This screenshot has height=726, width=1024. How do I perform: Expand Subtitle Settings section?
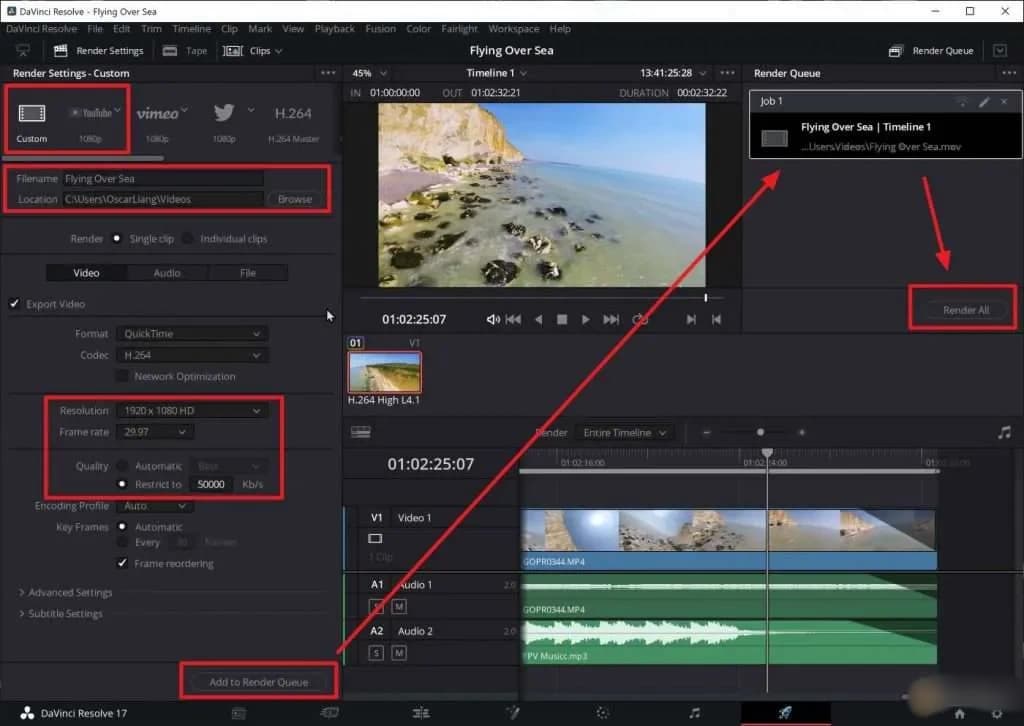click(61, 614)
